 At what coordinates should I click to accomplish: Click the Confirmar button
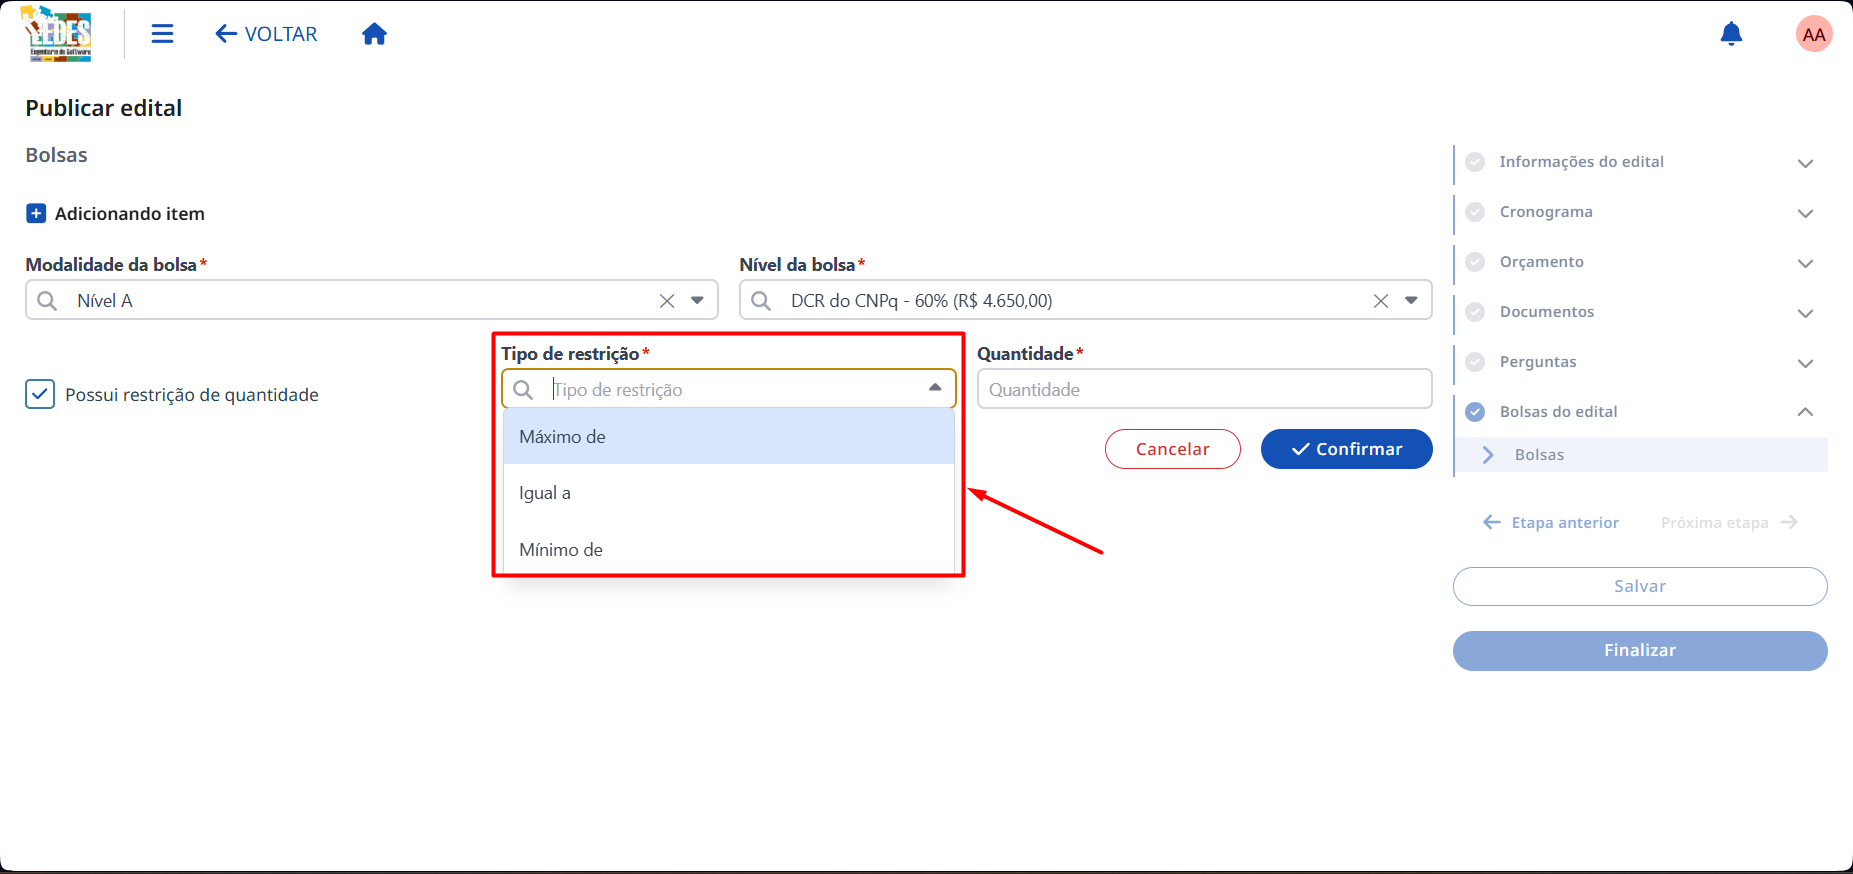pyautogui.click(x=1346, y=449)
